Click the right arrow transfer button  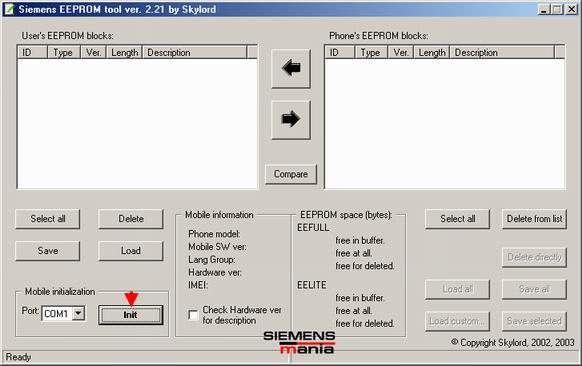tap(291, 120)
